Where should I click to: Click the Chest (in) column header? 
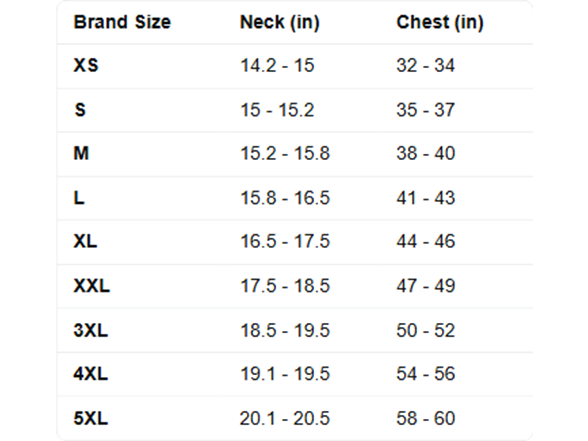point(440,22)
